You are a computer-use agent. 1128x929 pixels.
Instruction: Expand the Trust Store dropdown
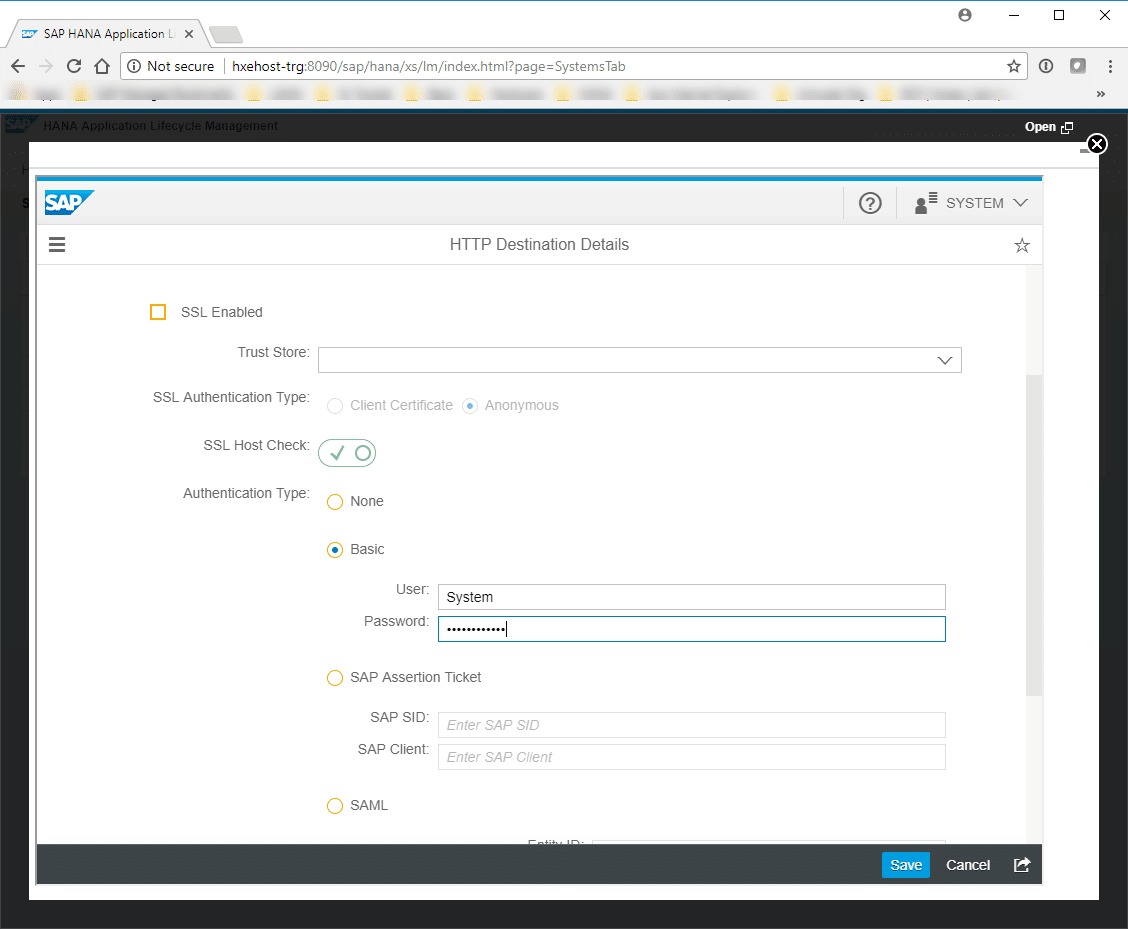(x=944, y=360)
